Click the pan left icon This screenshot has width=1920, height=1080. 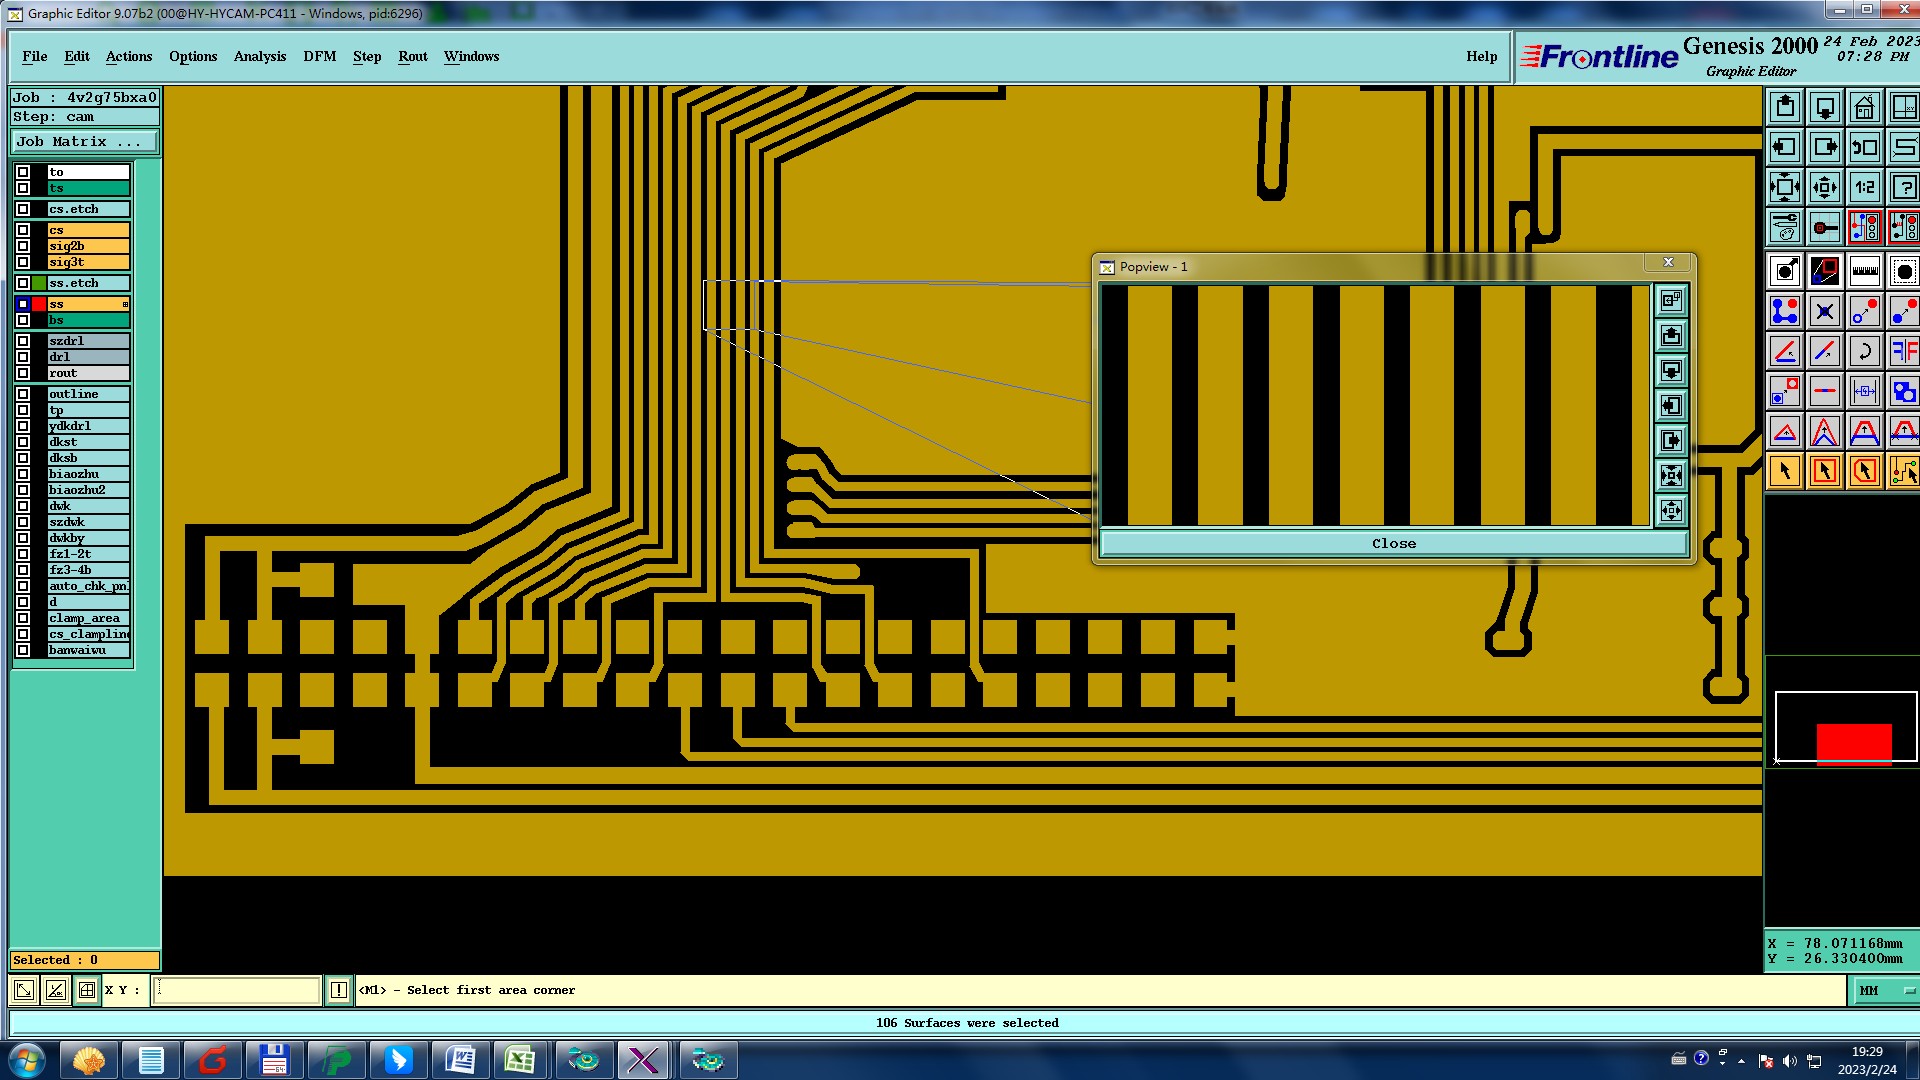[1785, 147]
